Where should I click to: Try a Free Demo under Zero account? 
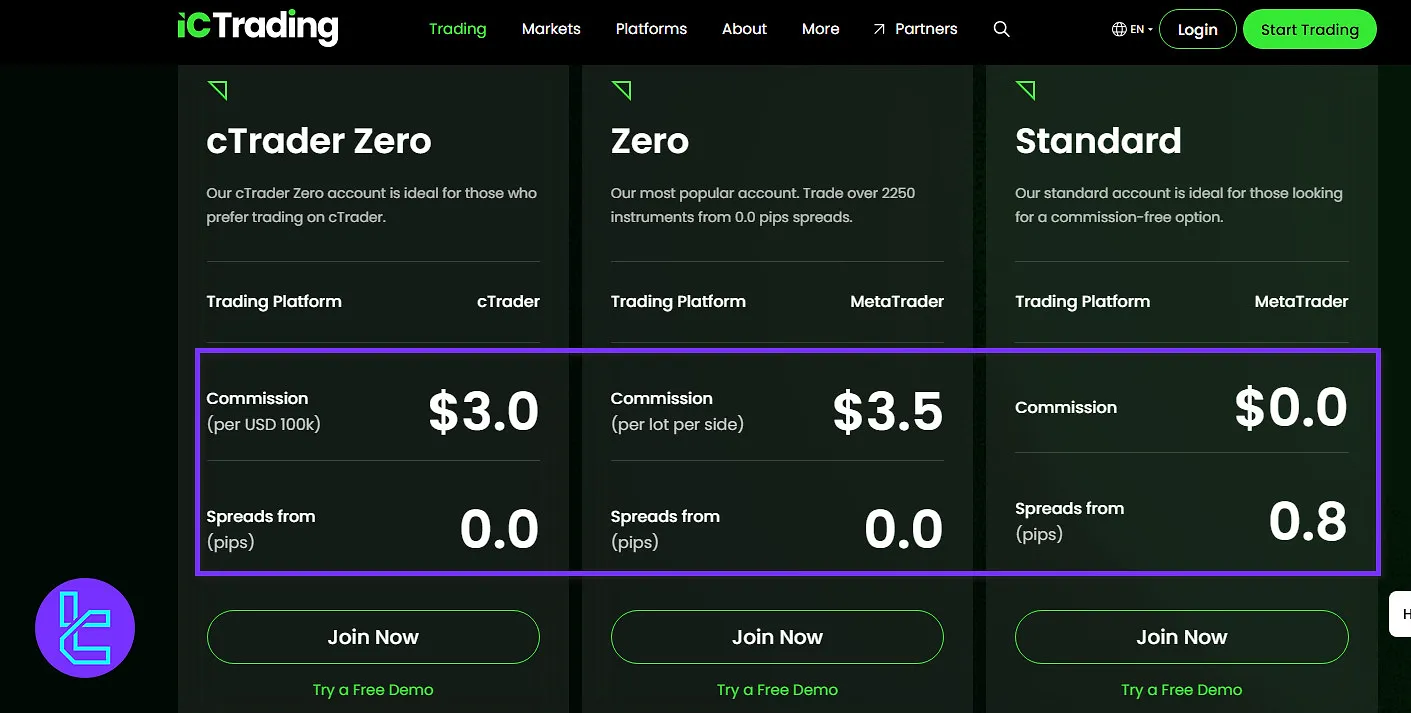[x=777, y=690]
